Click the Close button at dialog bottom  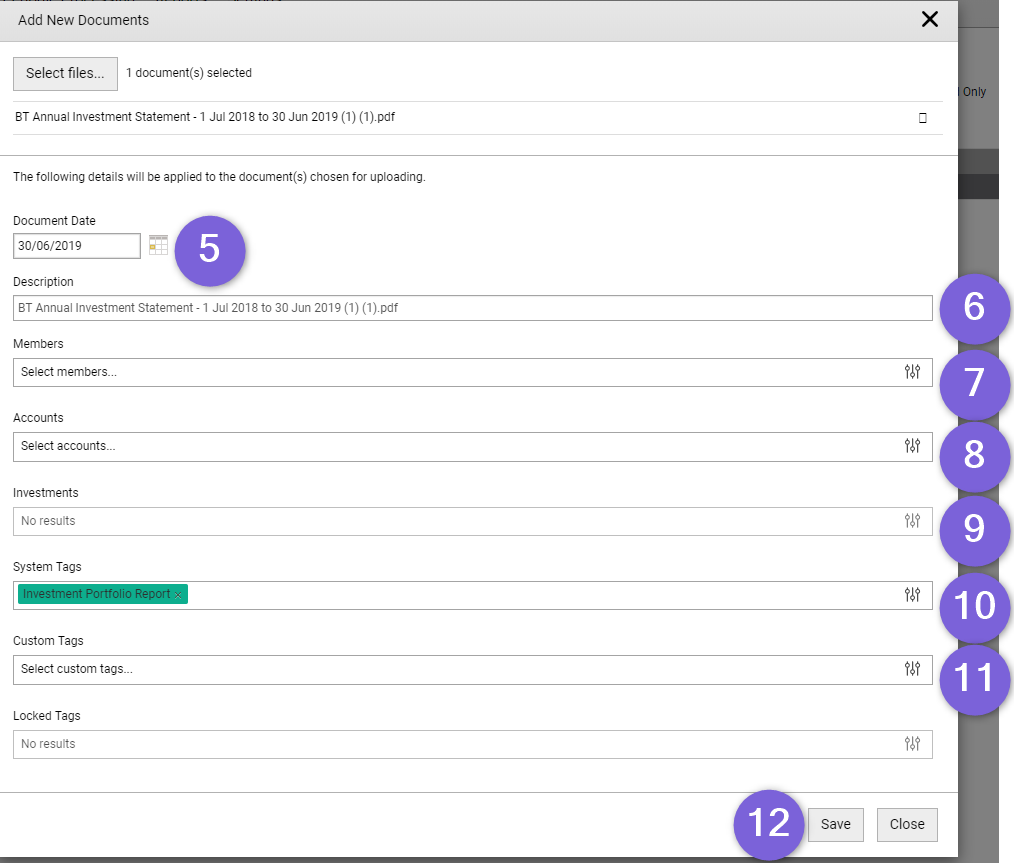(907, 825)
